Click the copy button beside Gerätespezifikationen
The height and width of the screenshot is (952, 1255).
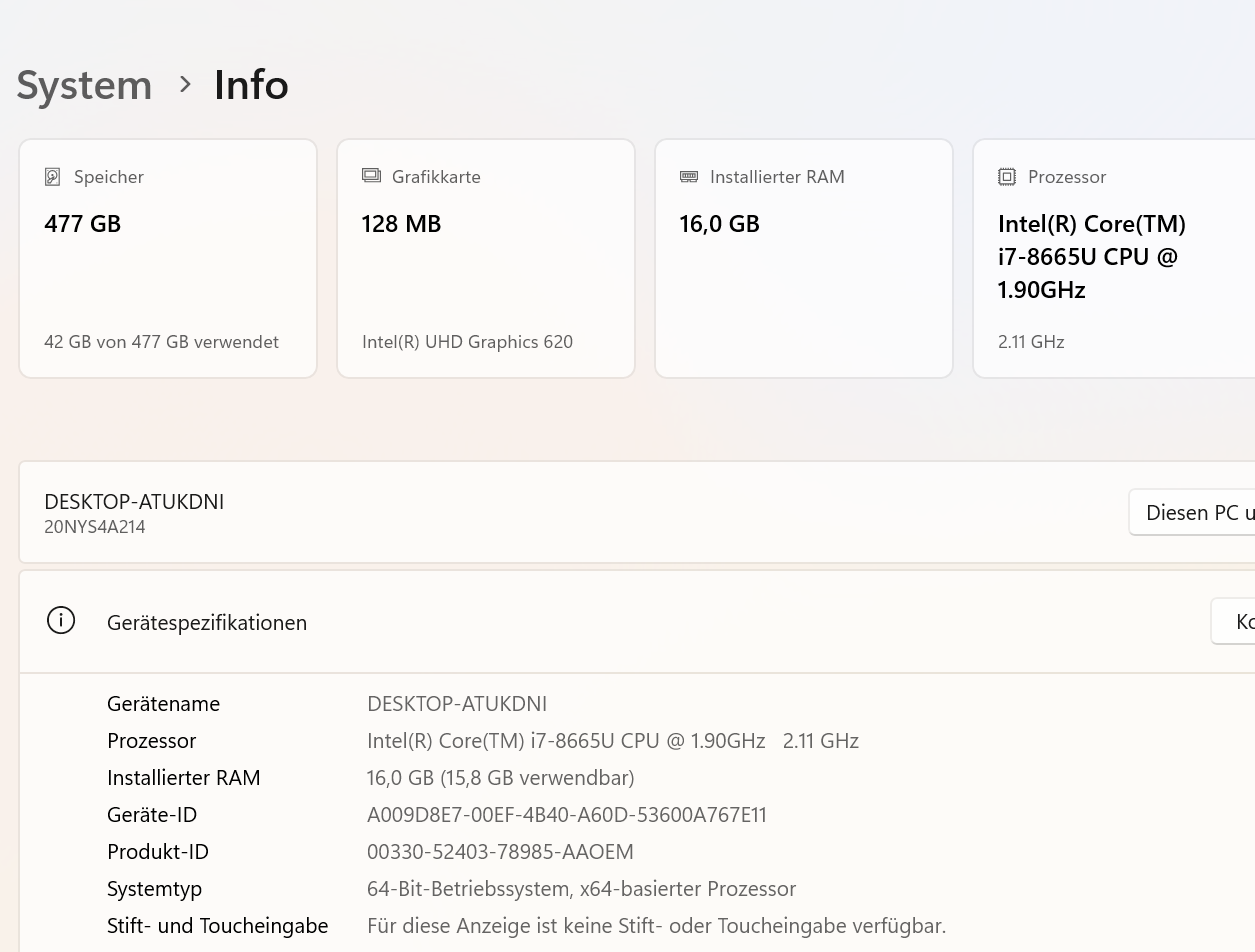coord(1233,622)
